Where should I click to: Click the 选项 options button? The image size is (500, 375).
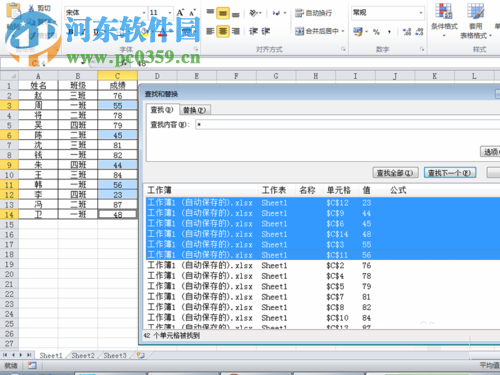[490, 152]
